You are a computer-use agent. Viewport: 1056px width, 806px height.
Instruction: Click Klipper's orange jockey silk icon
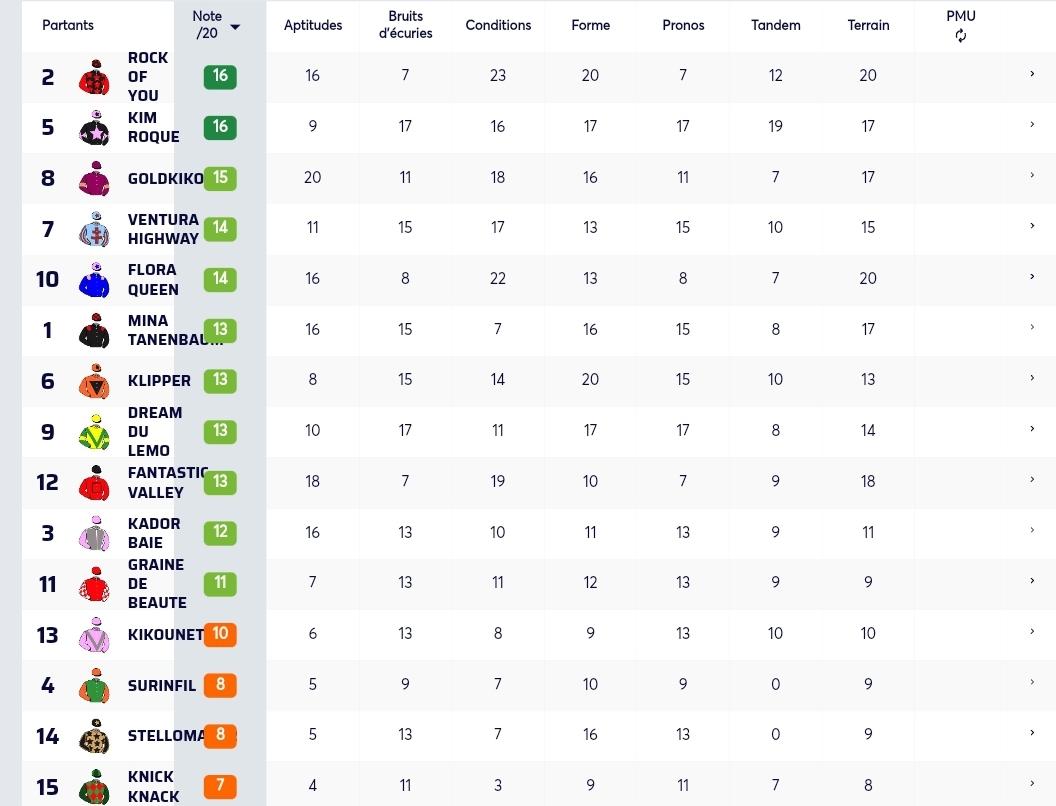click(94, 381)
